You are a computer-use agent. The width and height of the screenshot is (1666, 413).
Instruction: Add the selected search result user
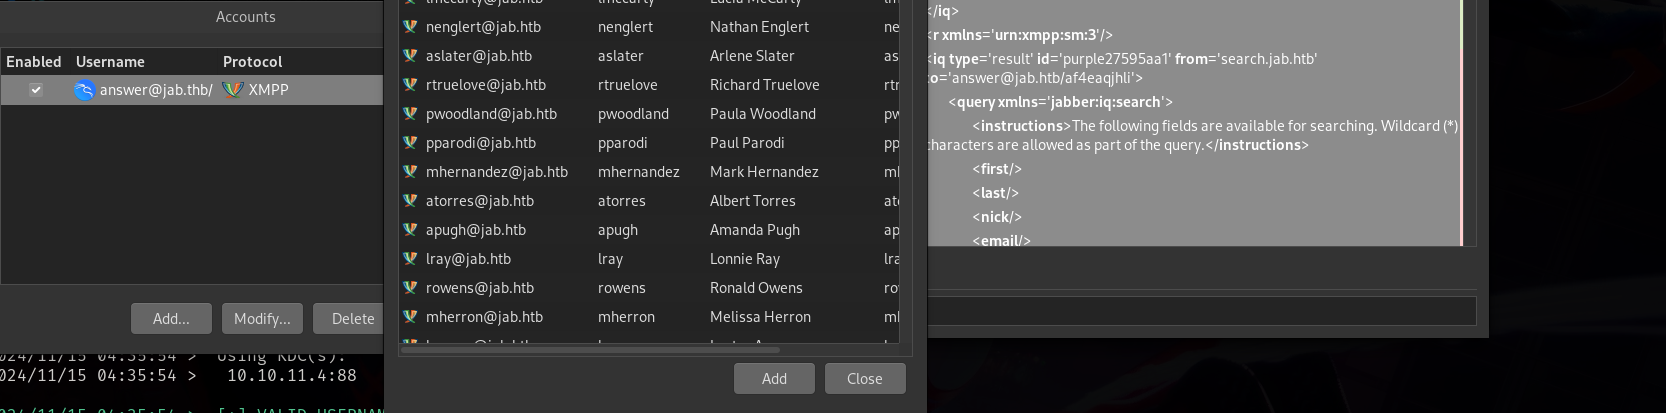pyautogui.click(x=774, y=379)
